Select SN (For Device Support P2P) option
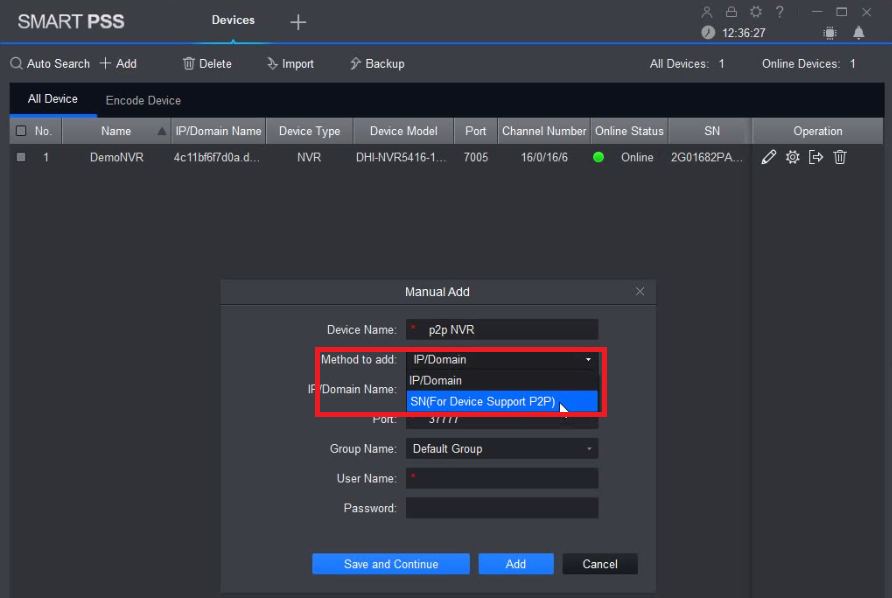 click(x=483, y=401)
